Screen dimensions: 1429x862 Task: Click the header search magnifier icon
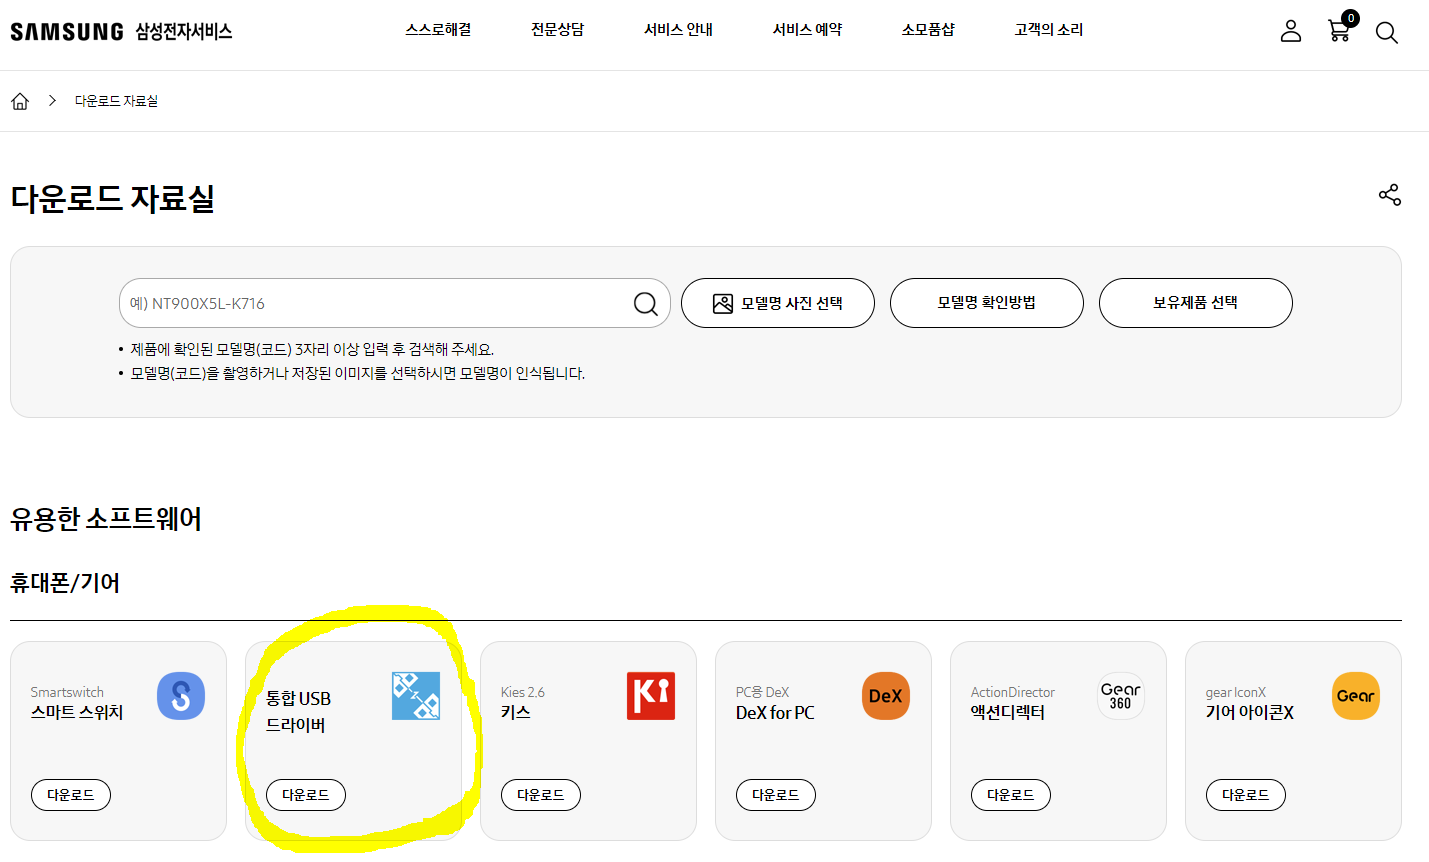[x=1386, y=32]
